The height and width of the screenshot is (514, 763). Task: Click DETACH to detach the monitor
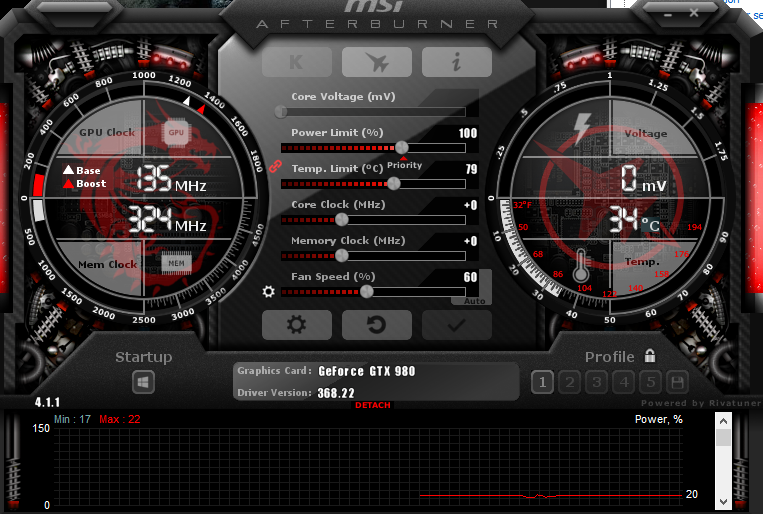pos(373,405)
